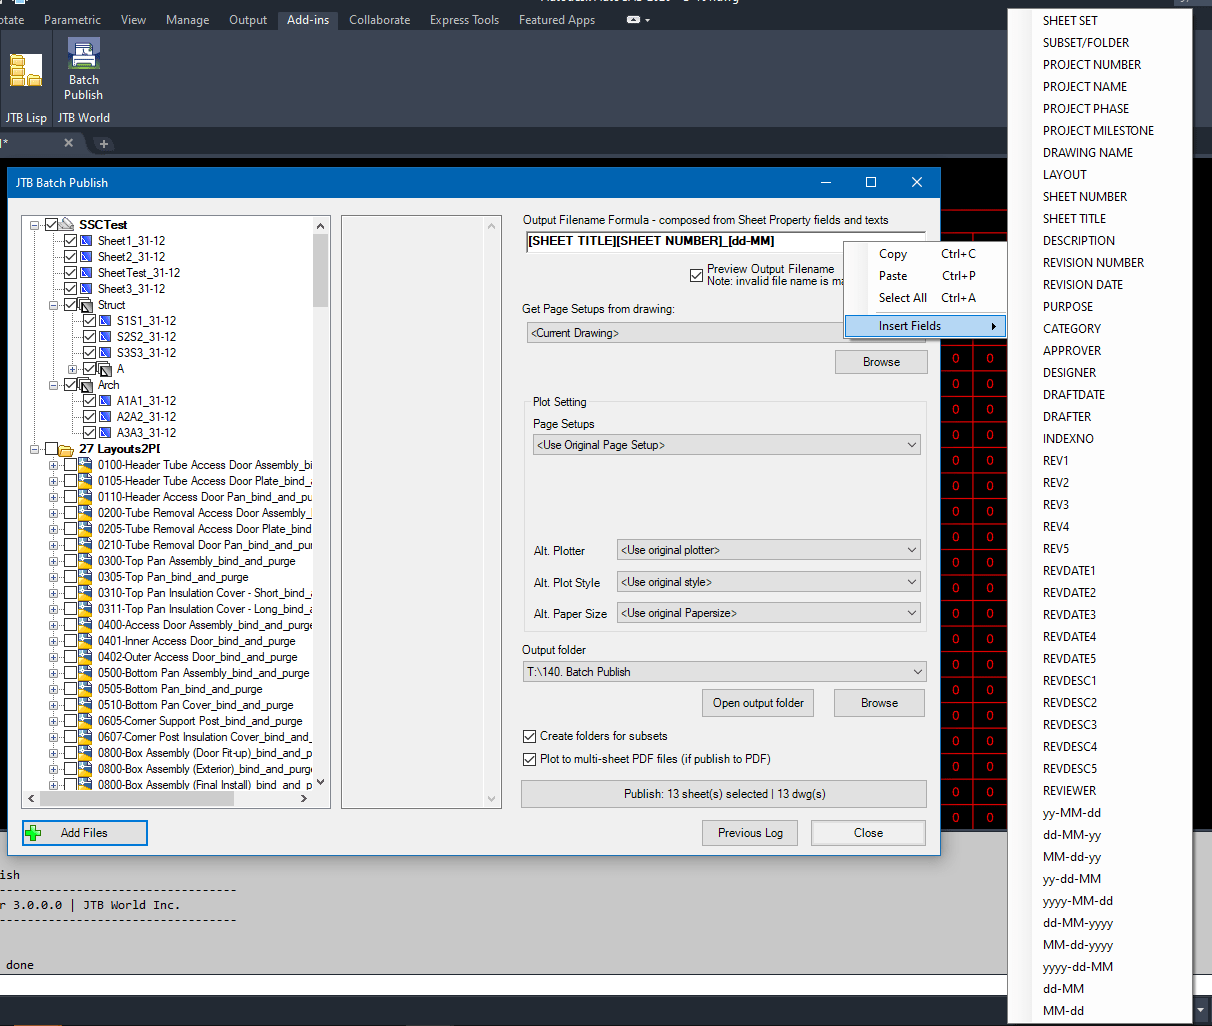This screenshot has width=1212, height=1026.
Task: Click Browse beside Current Drawing
Action: coord(881,362)
